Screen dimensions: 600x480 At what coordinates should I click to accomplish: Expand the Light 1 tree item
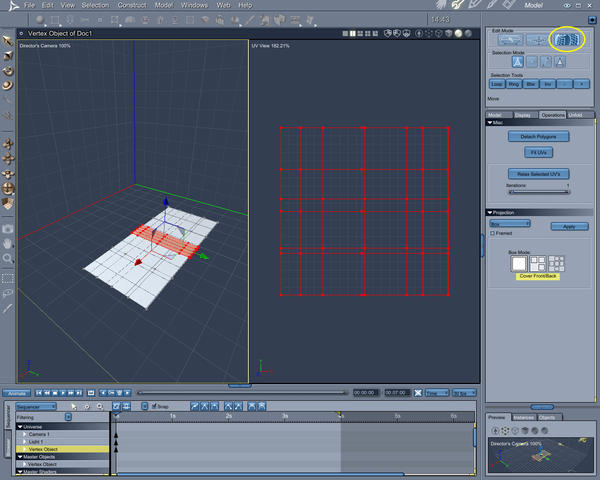tap(24, 442)
